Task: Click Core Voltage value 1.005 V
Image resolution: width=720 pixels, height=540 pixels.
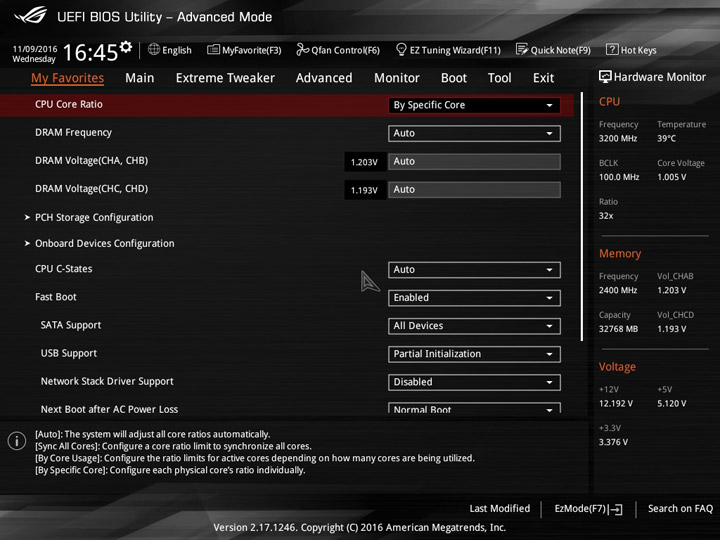Action: pyautogui.click(x=672, y=177)
